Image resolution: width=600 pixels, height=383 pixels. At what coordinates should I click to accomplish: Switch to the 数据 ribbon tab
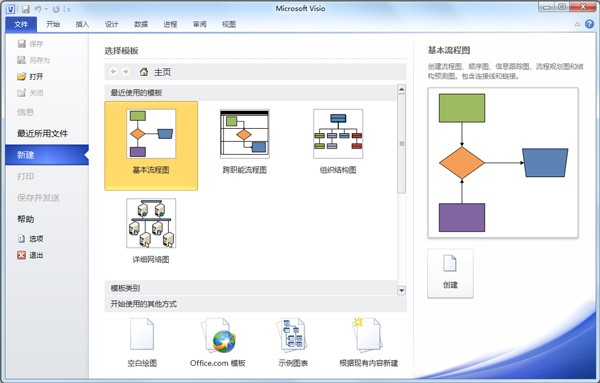141,24
